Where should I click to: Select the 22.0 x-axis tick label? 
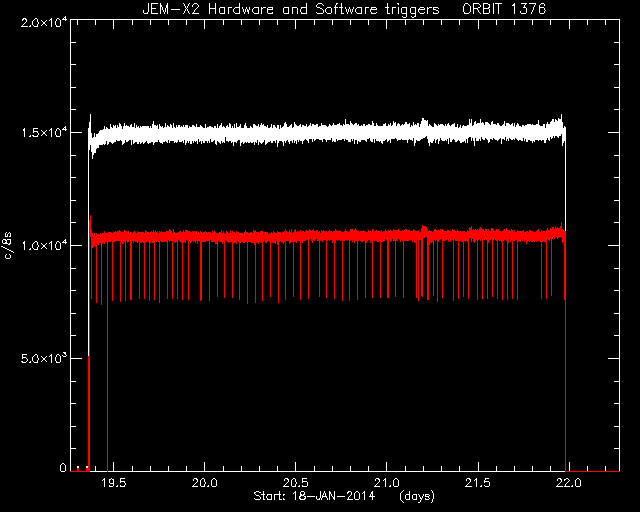pyautogui.click(x=569, y=483)
